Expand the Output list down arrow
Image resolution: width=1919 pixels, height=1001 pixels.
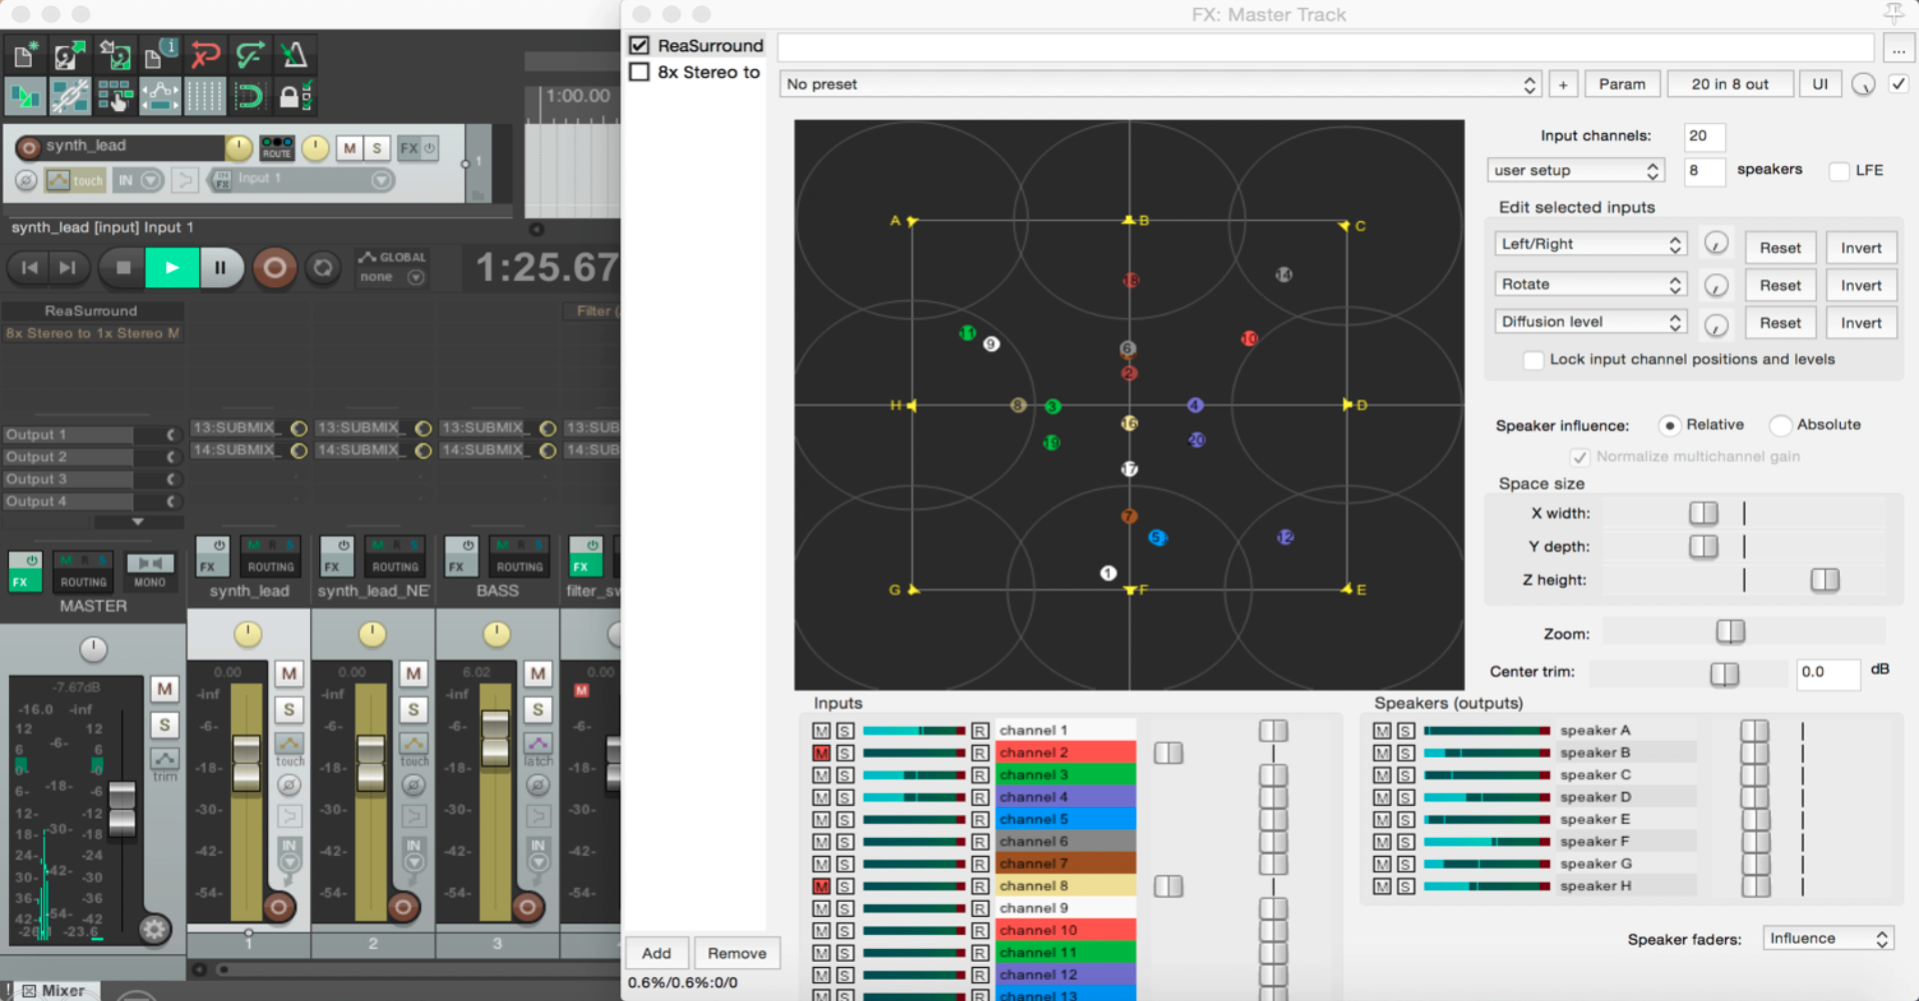coord(138,522)
